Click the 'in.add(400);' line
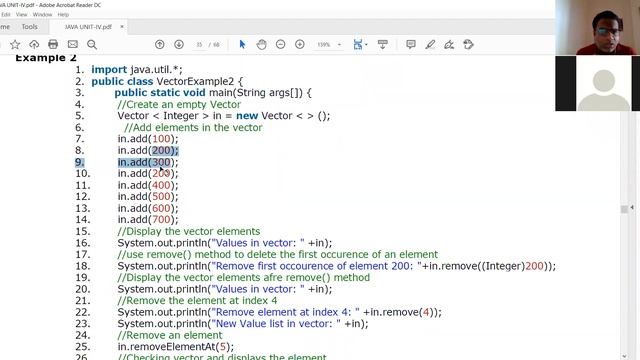 pos(148,185)
